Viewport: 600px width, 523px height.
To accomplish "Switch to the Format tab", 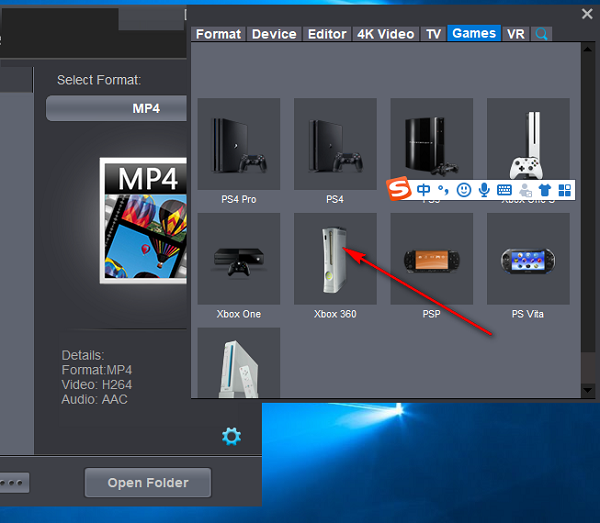I will click(x=218, y=34).
